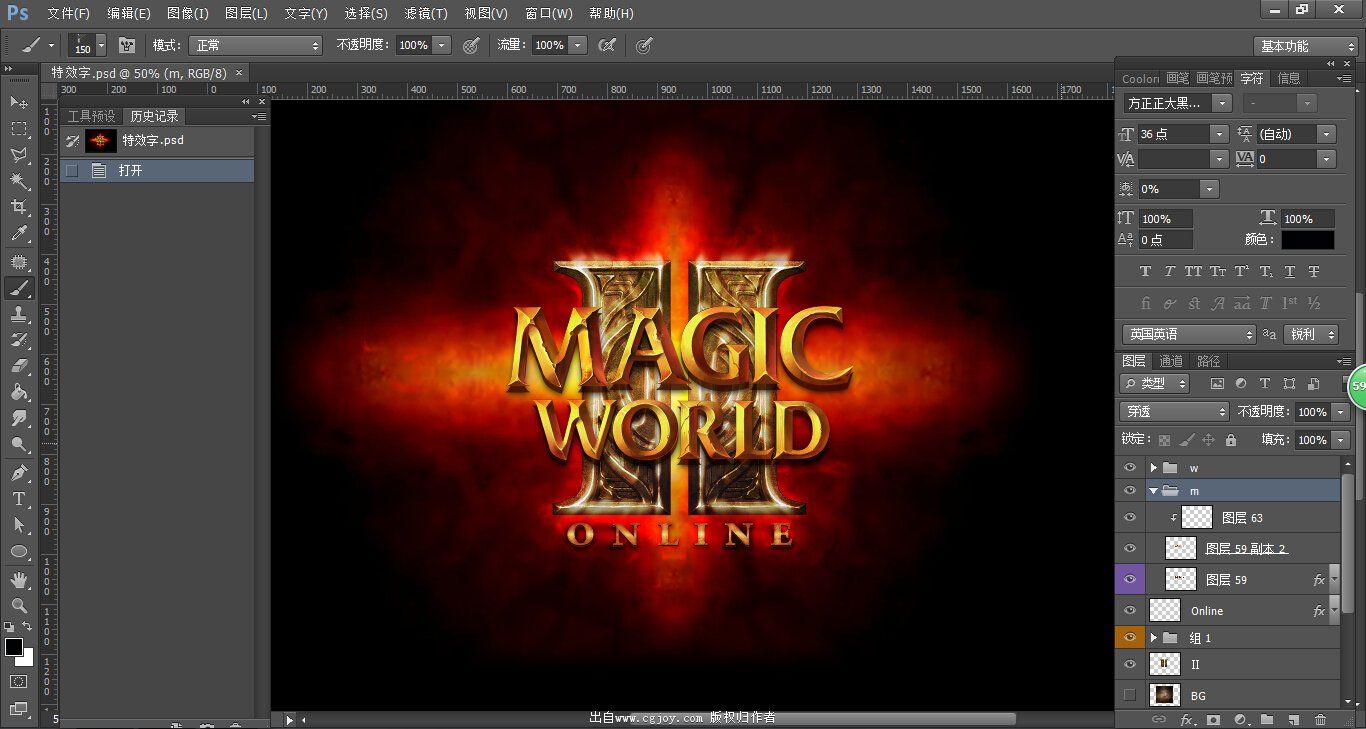The width and height of the screenshot is (1366, 729).
Task: Hide the Online layer
Action: [x=1130, y=610]
